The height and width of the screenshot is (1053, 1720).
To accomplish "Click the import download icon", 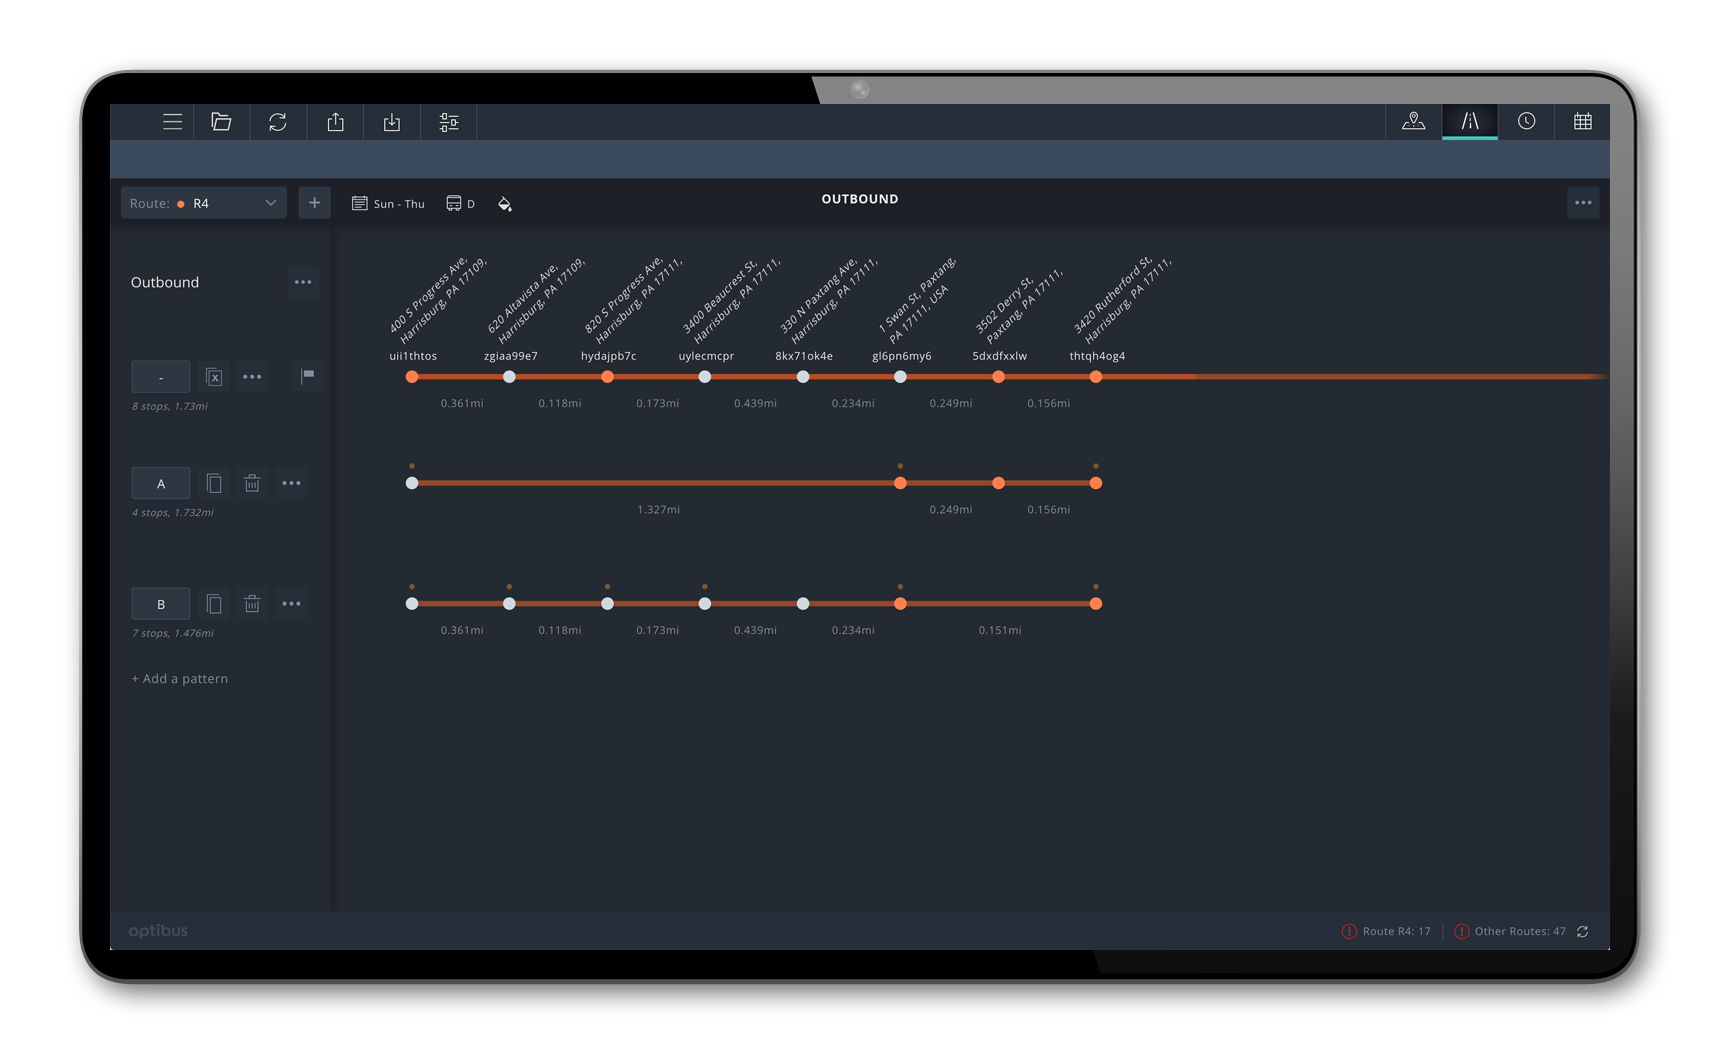I will click(392, 122).
